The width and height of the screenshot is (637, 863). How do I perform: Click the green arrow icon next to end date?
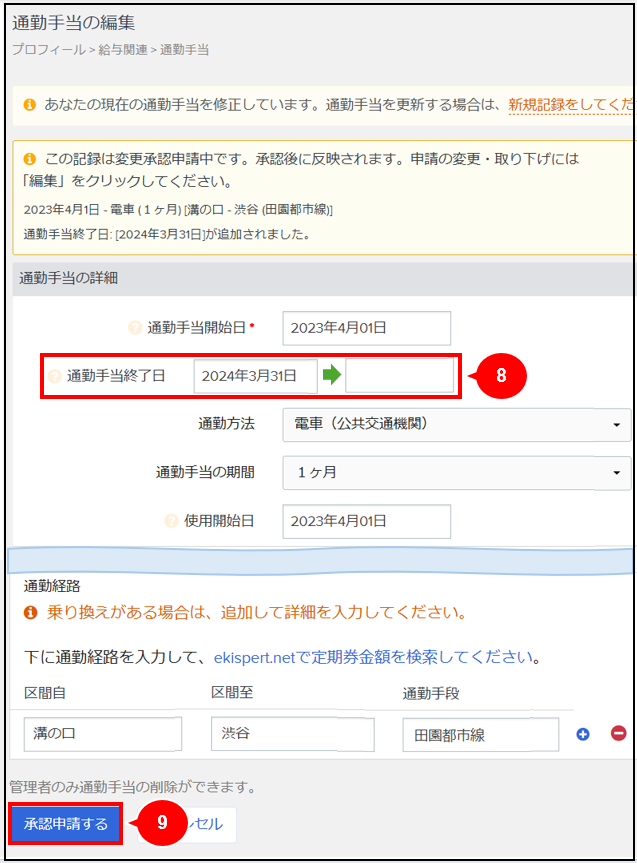click(x=331, y=376)
